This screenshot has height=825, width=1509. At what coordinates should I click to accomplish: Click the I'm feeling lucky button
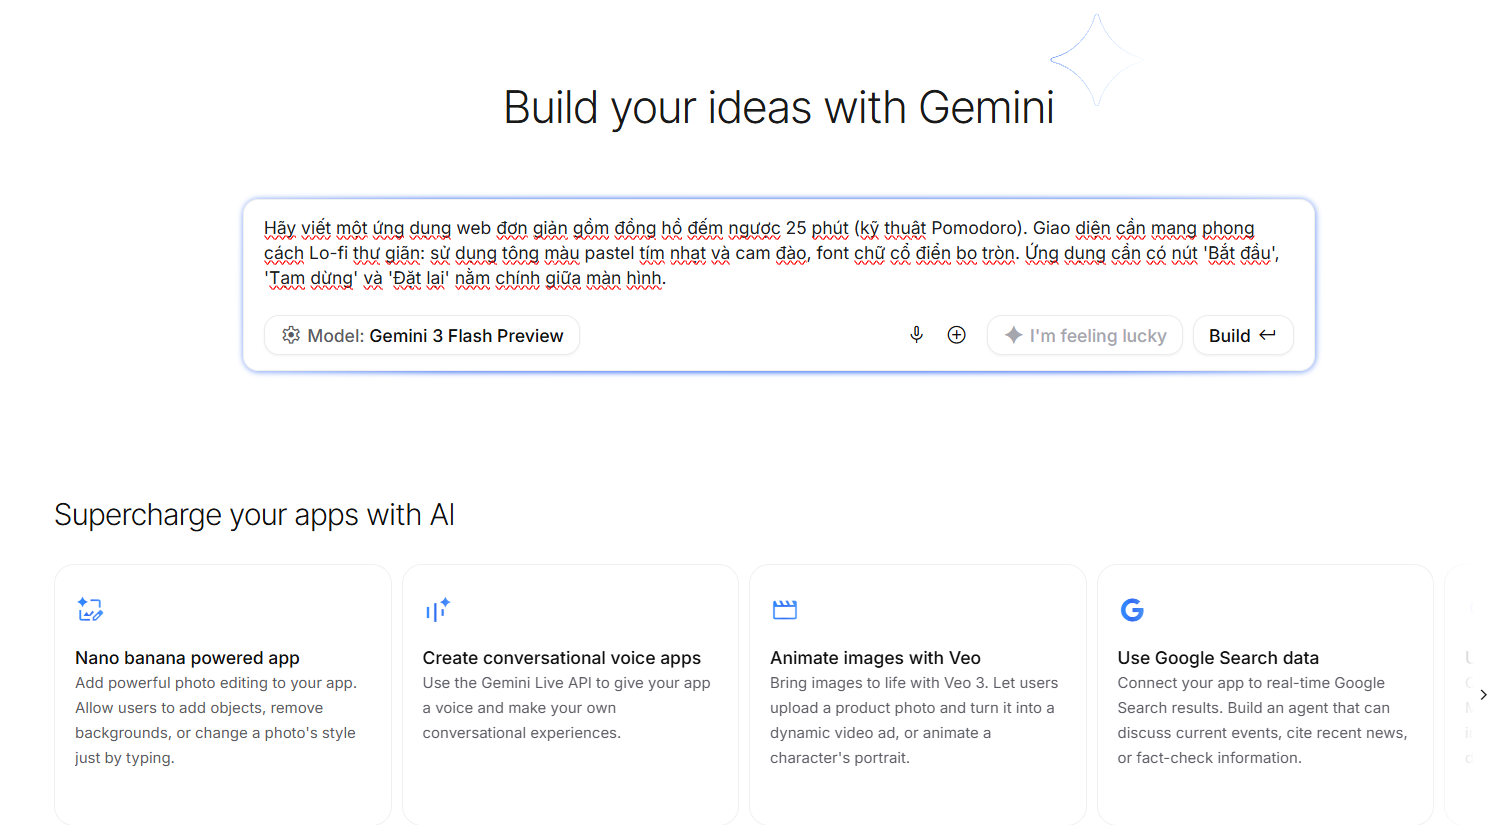pos(1085,335)
